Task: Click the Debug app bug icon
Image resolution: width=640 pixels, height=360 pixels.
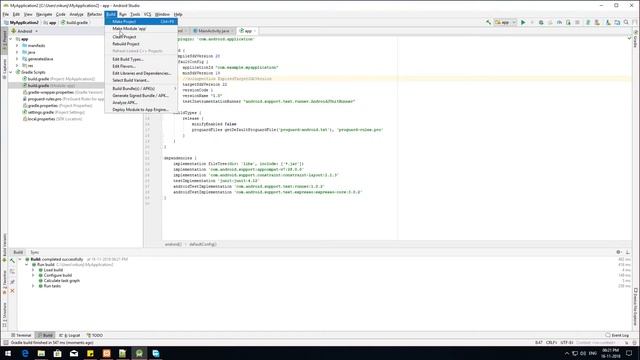Action: click(x=541, y=22)
